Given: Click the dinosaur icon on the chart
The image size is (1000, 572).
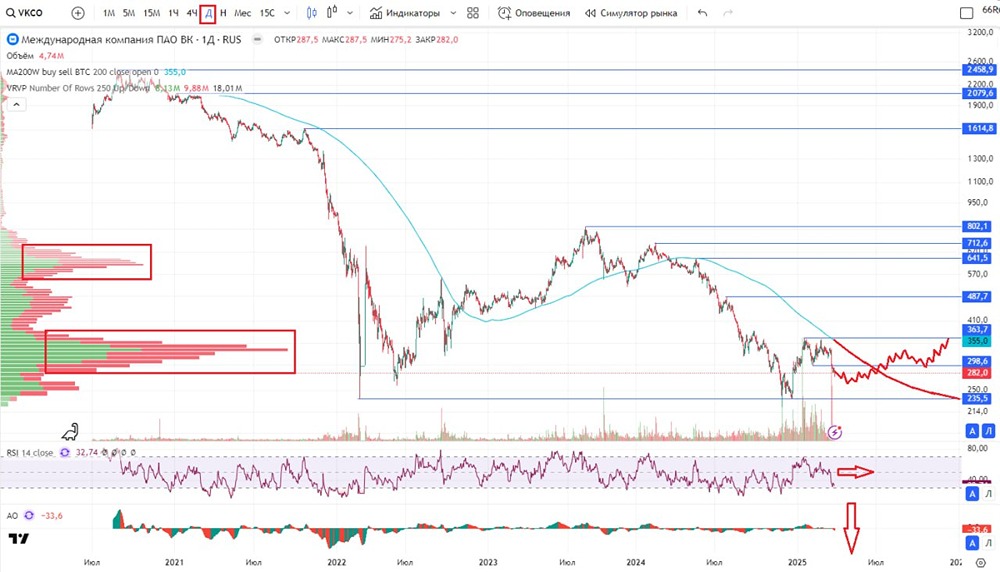Looking at the screenshot, I should click(x=70, y=432).
